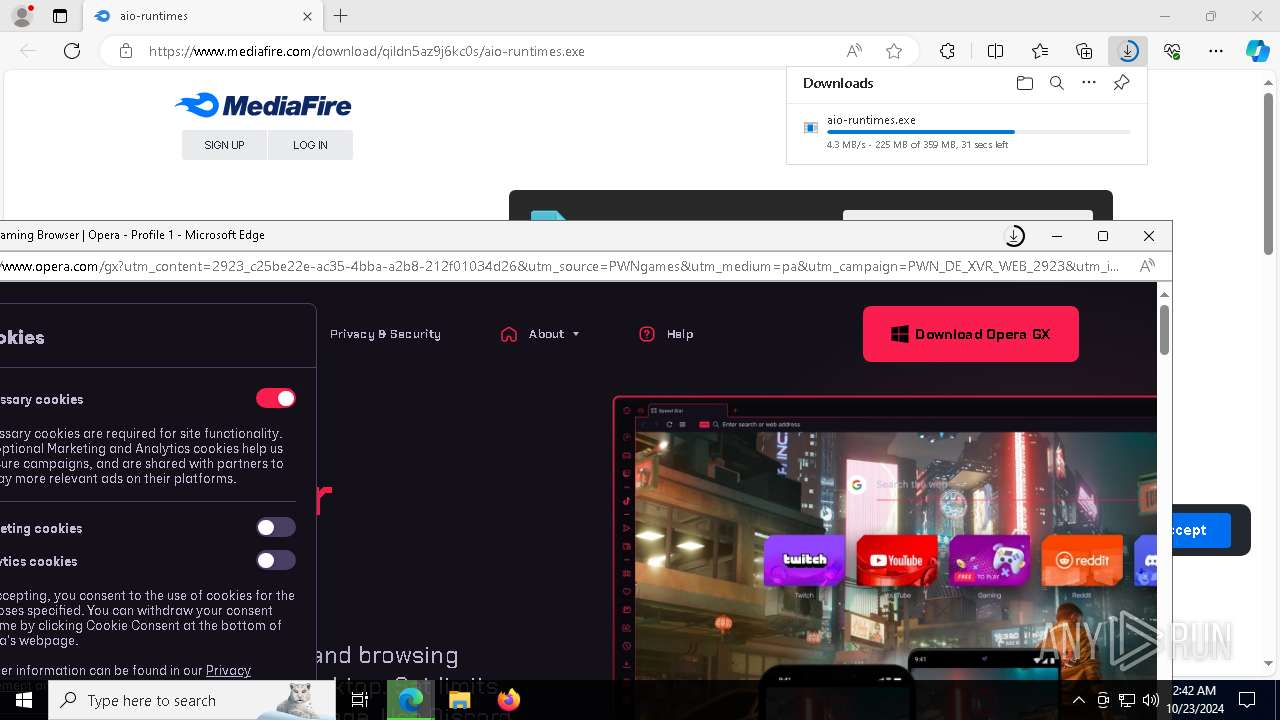Open the Help menu item
Screen dimensions: 1280x720
click(666, 334)
